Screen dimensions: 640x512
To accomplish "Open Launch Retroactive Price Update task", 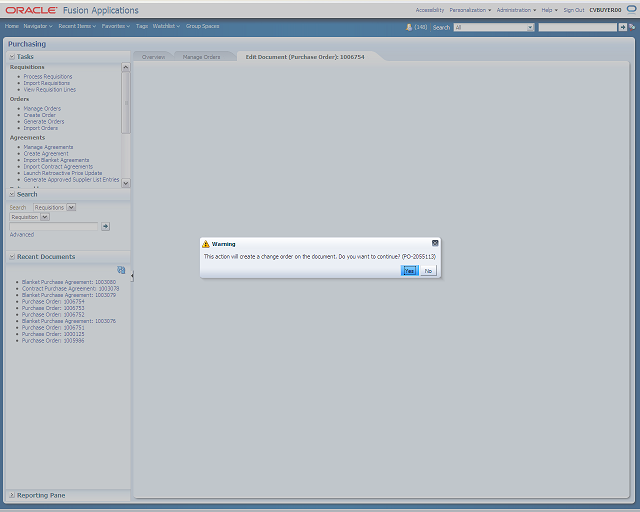I will [62, 173].
